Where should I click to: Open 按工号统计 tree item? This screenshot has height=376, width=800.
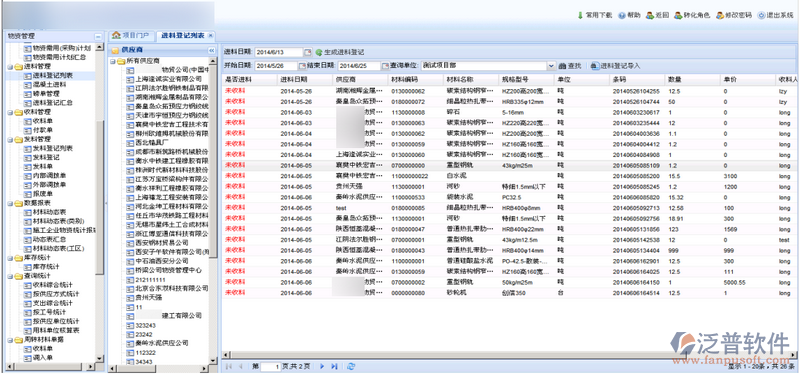(49, 312)
